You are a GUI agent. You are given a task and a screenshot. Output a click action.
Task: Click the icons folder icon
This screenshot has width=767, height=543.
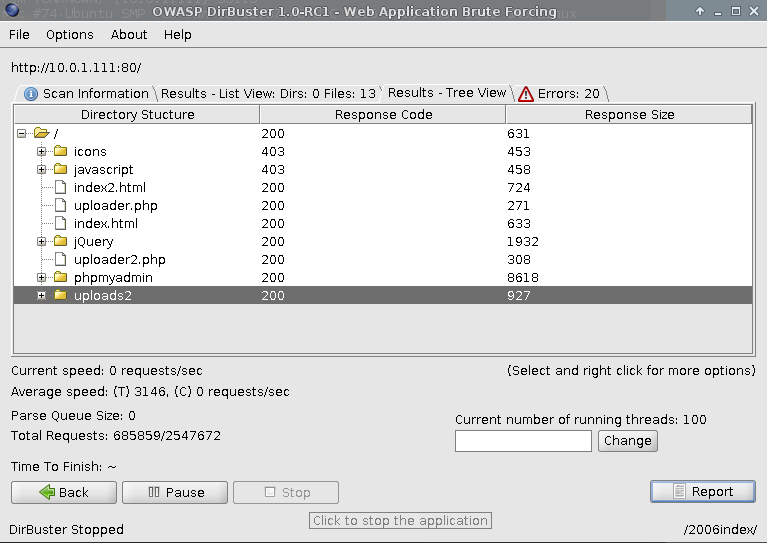point(60,152)
